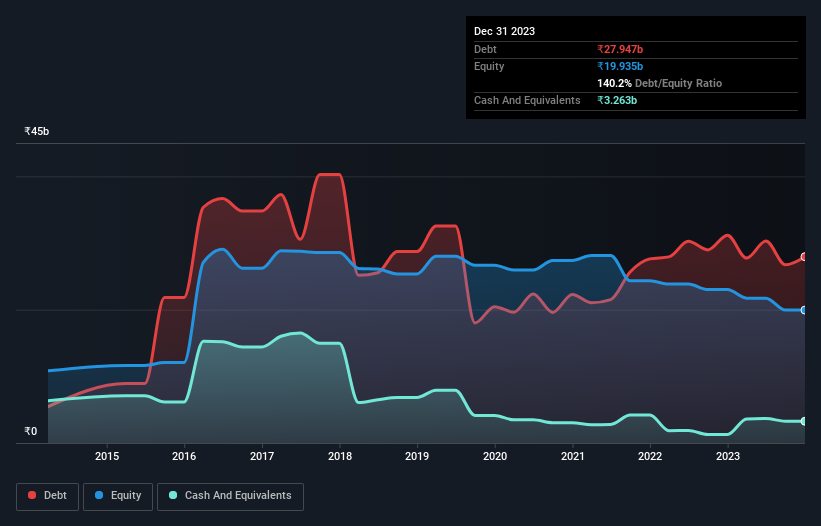Click the 2023 x-axis label
821x526 pixels.
(x=728, y=456)
